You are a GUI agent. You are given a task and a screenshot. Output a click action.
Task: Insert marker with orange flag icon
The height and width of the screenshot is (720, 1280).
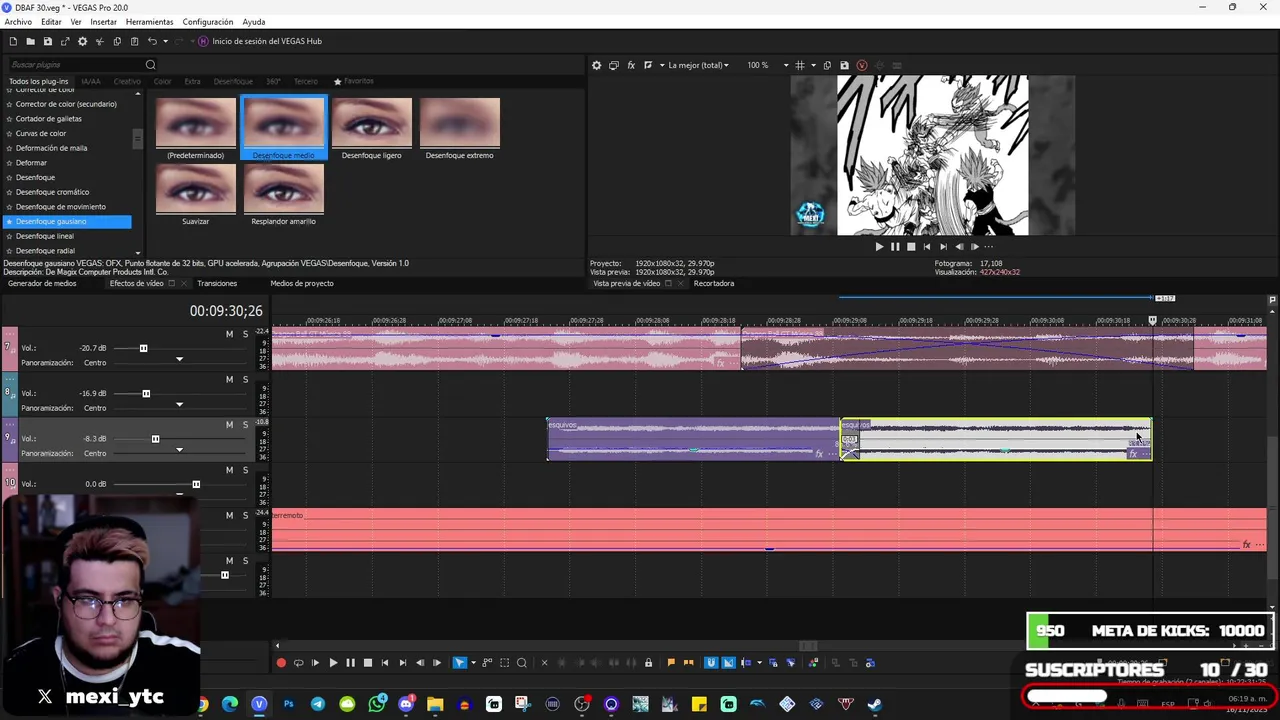(671, 662)
